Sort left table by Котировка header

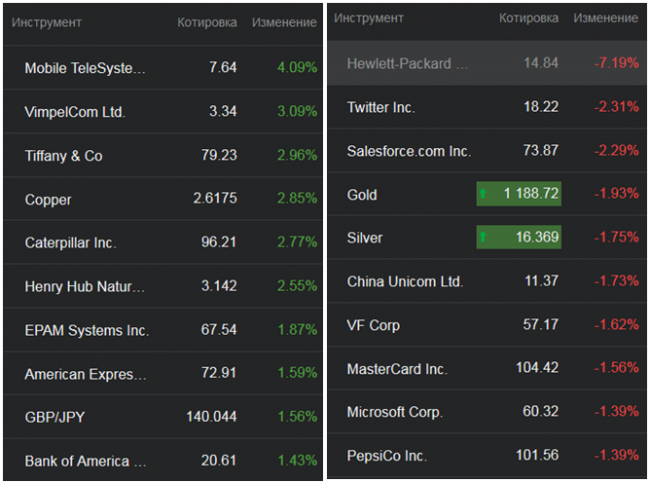coord(207,22)
